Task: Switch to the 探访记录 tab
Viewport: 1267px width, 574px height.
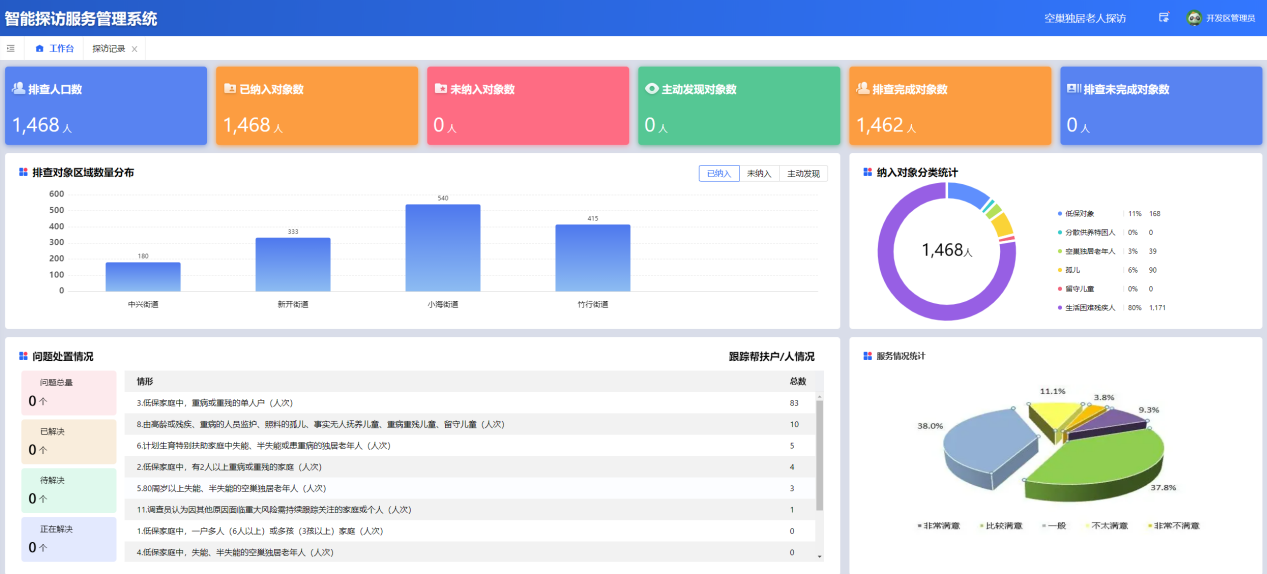Action: pos(109,48)
